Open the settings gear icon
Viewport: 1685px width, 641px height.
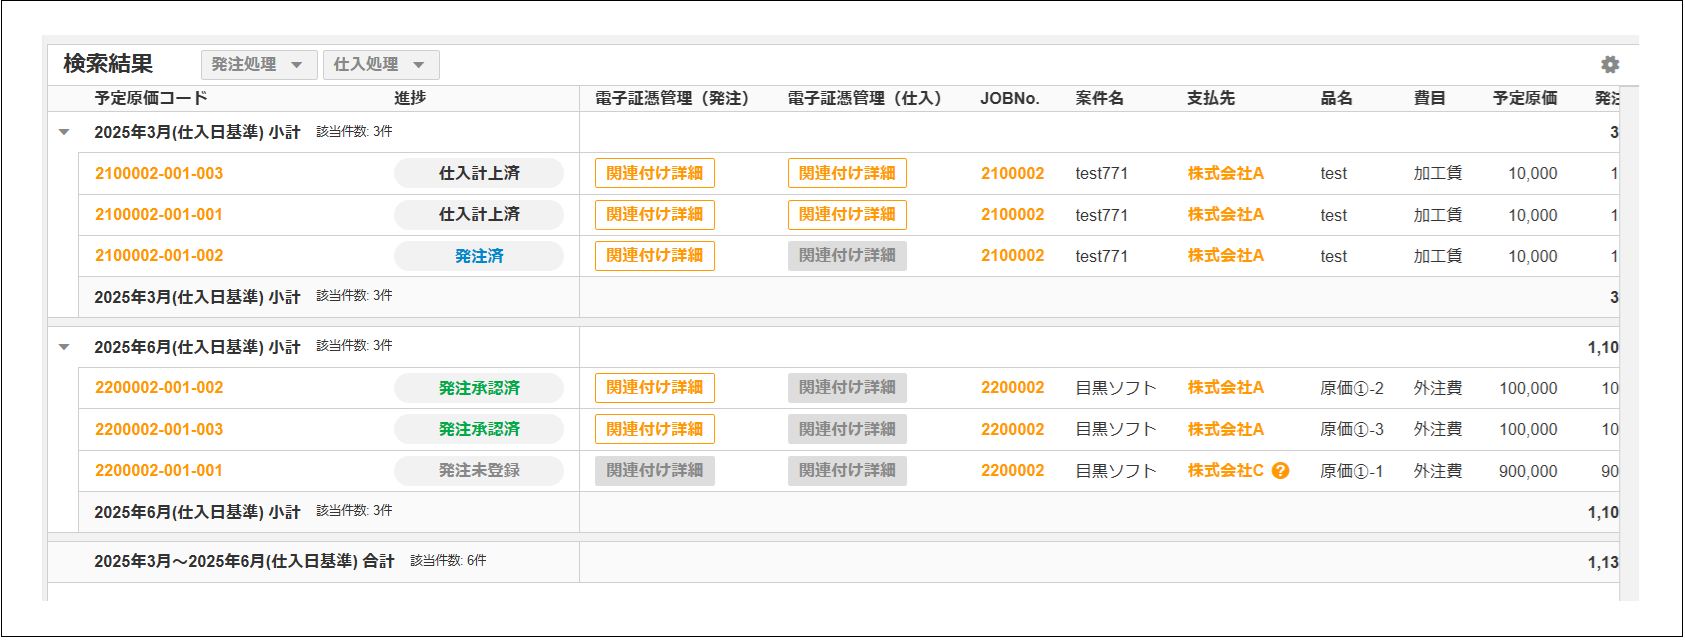tap(1609, 65)
